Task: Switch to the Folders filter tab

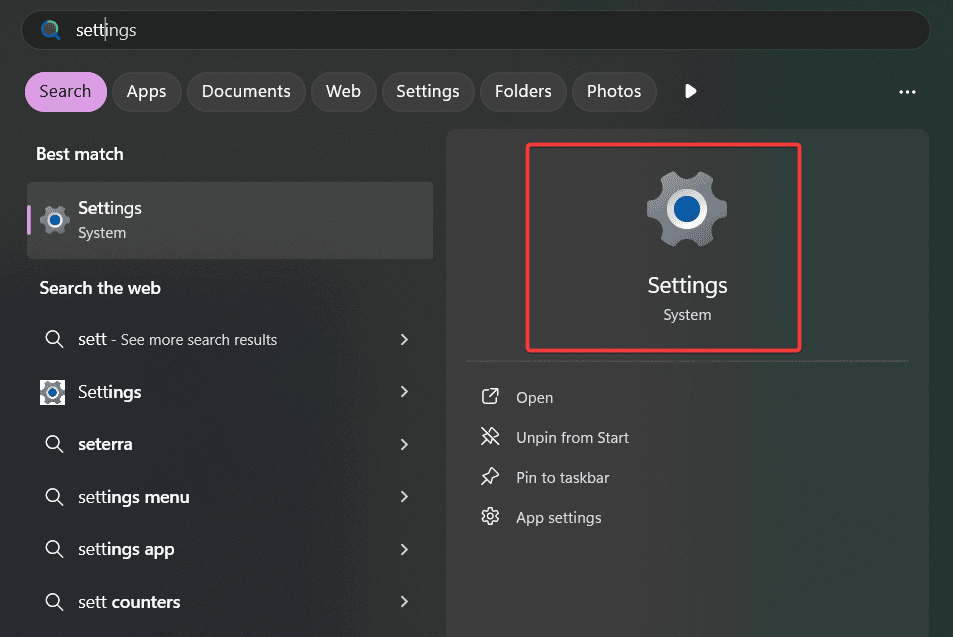Action: 523,92
